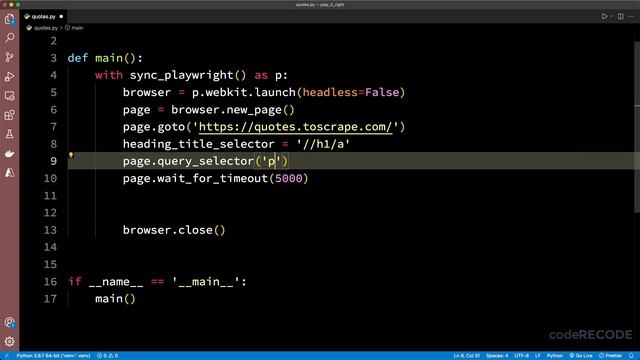640x360 pixels.
Task: Split the editor to the right
Action: coord(620,16)
